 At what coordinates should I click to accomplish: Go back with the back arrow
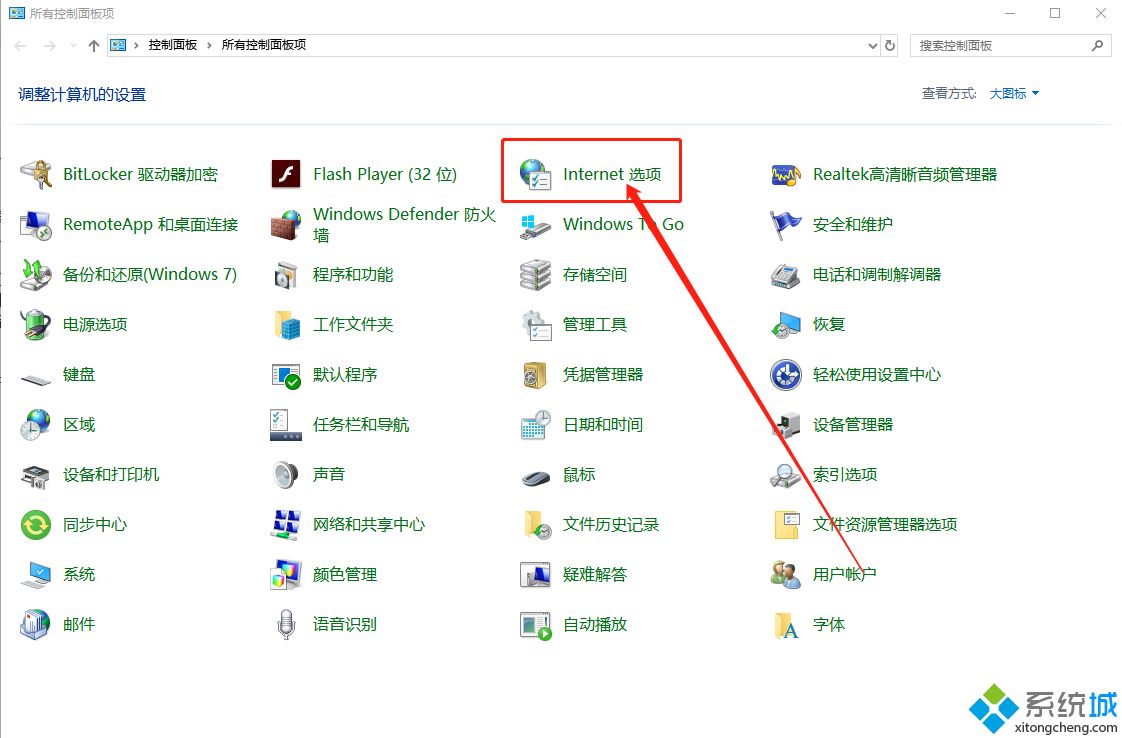pos(21,46)
